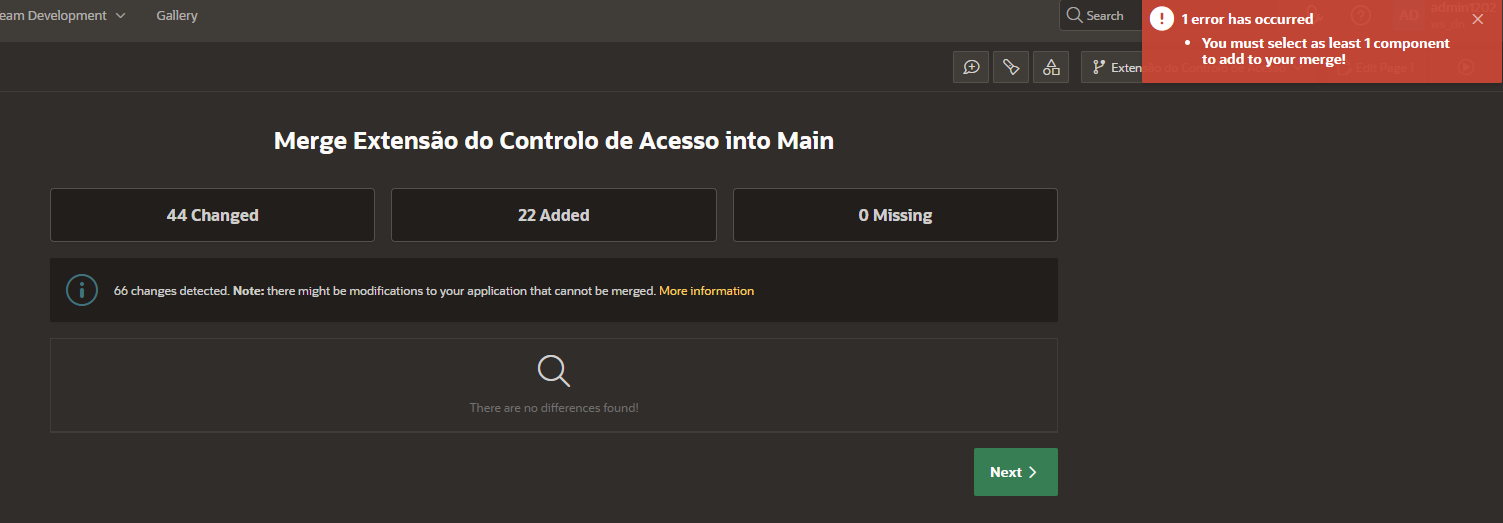This screenshot has width=1503, height=523.
Task: Open the Gallery menu
Action: click(177, 16)
